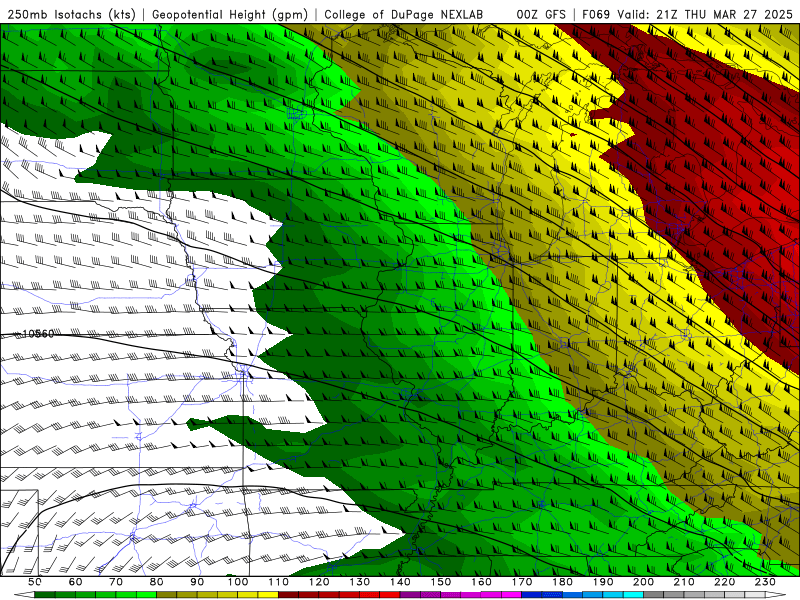Click the 70 value on the color scale
Screen dimensions: 800x600
click(x=116, y=582)
